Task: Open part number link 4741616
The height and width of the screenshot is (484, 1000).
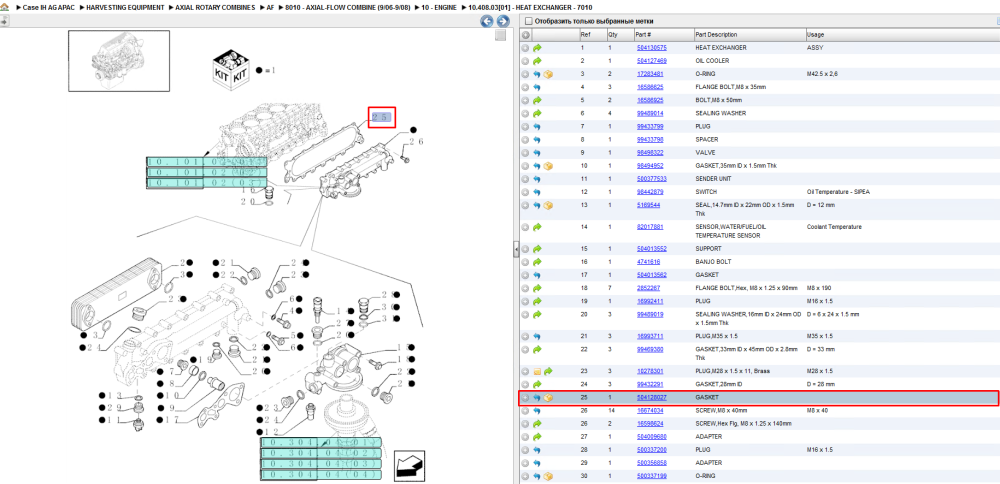Action: pyautogui.click(x=649, y=262)
